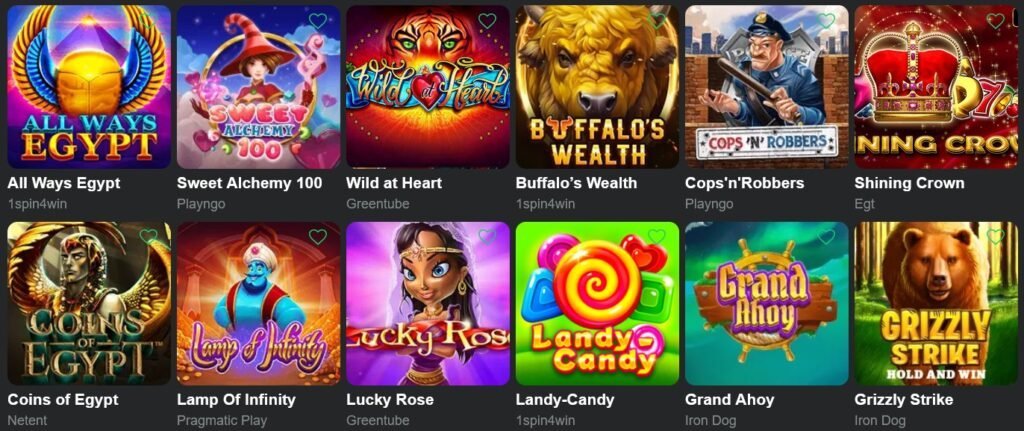Viewport: 1024px width, 431px height.
Task: Open Grand Ahoy game artwork
Action: (x=767, y=304)
